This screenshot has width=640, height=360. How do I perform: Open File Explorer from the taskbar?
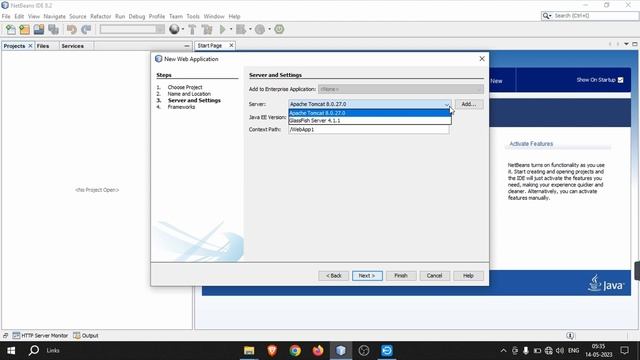coord(249,351)
